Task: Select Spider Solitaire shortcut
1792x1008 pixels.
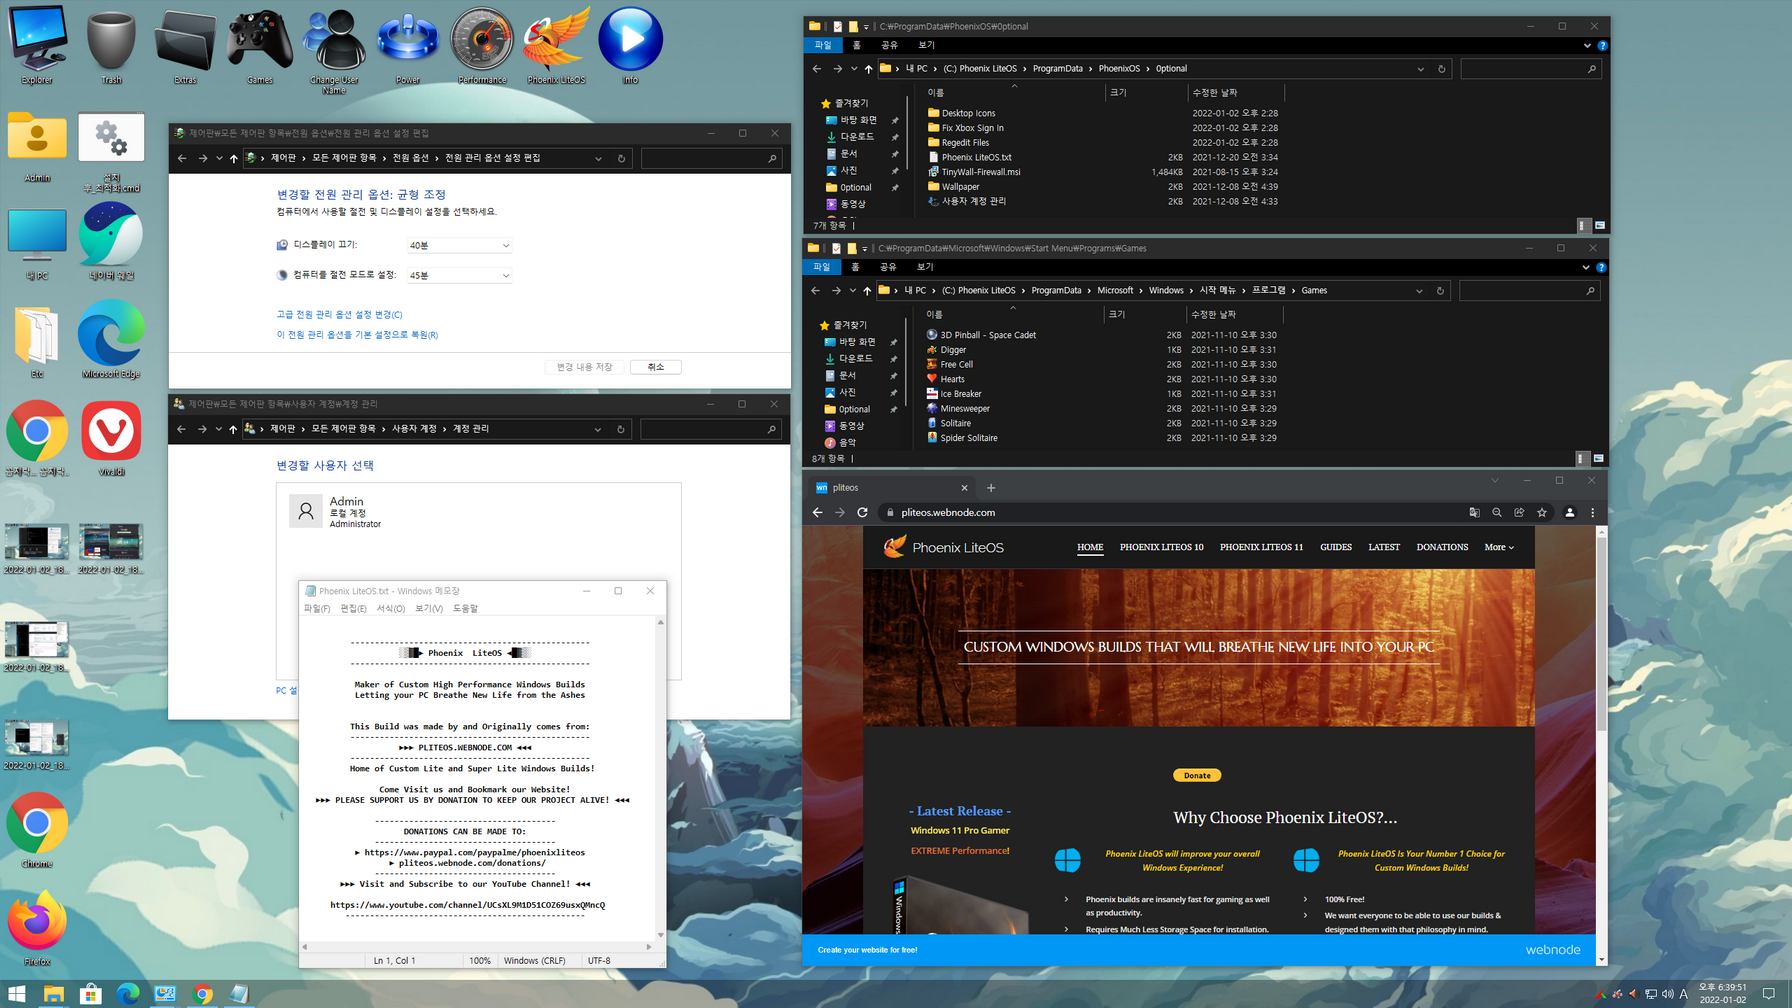Action: [968, 438]
